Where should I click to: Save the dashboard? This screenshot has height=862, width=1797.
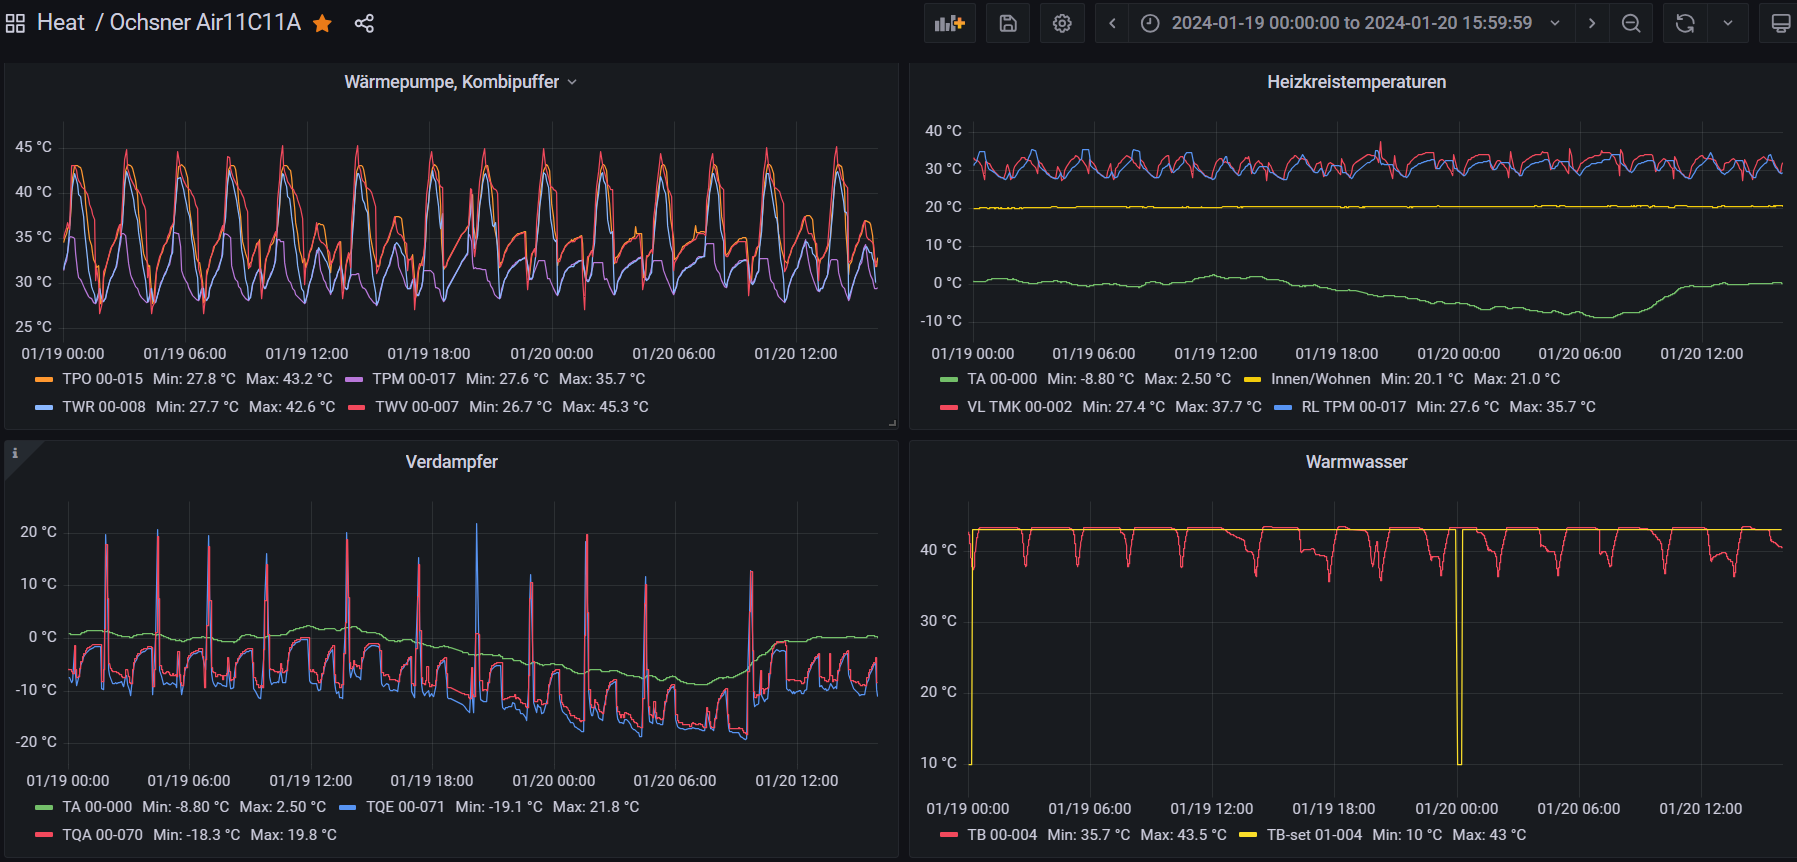(1008, 23)
